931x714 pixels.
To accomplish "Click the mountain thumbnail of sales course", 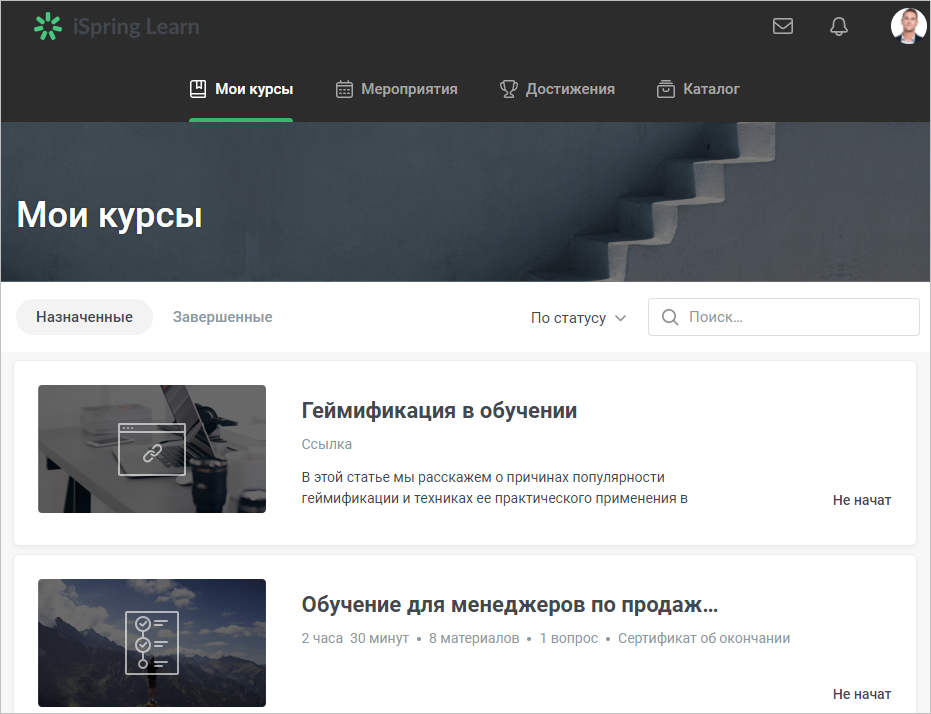I will click(152, 643).
